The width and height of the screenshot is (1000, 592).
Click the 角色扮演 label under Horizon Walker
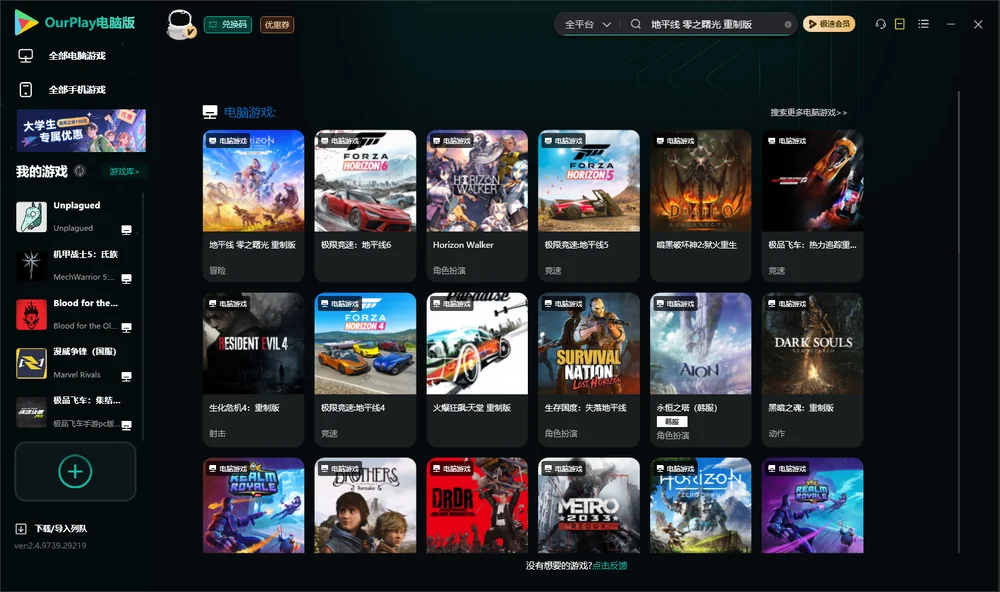click(x=449, y=270)
